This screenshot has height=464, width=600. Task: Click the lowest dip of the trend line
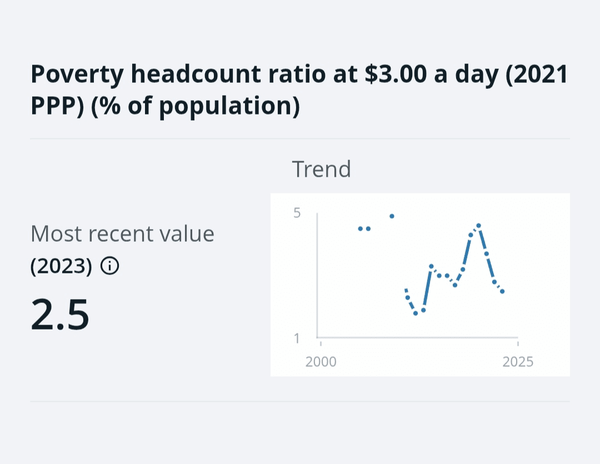pyautogui.click(x=415, y=313)
